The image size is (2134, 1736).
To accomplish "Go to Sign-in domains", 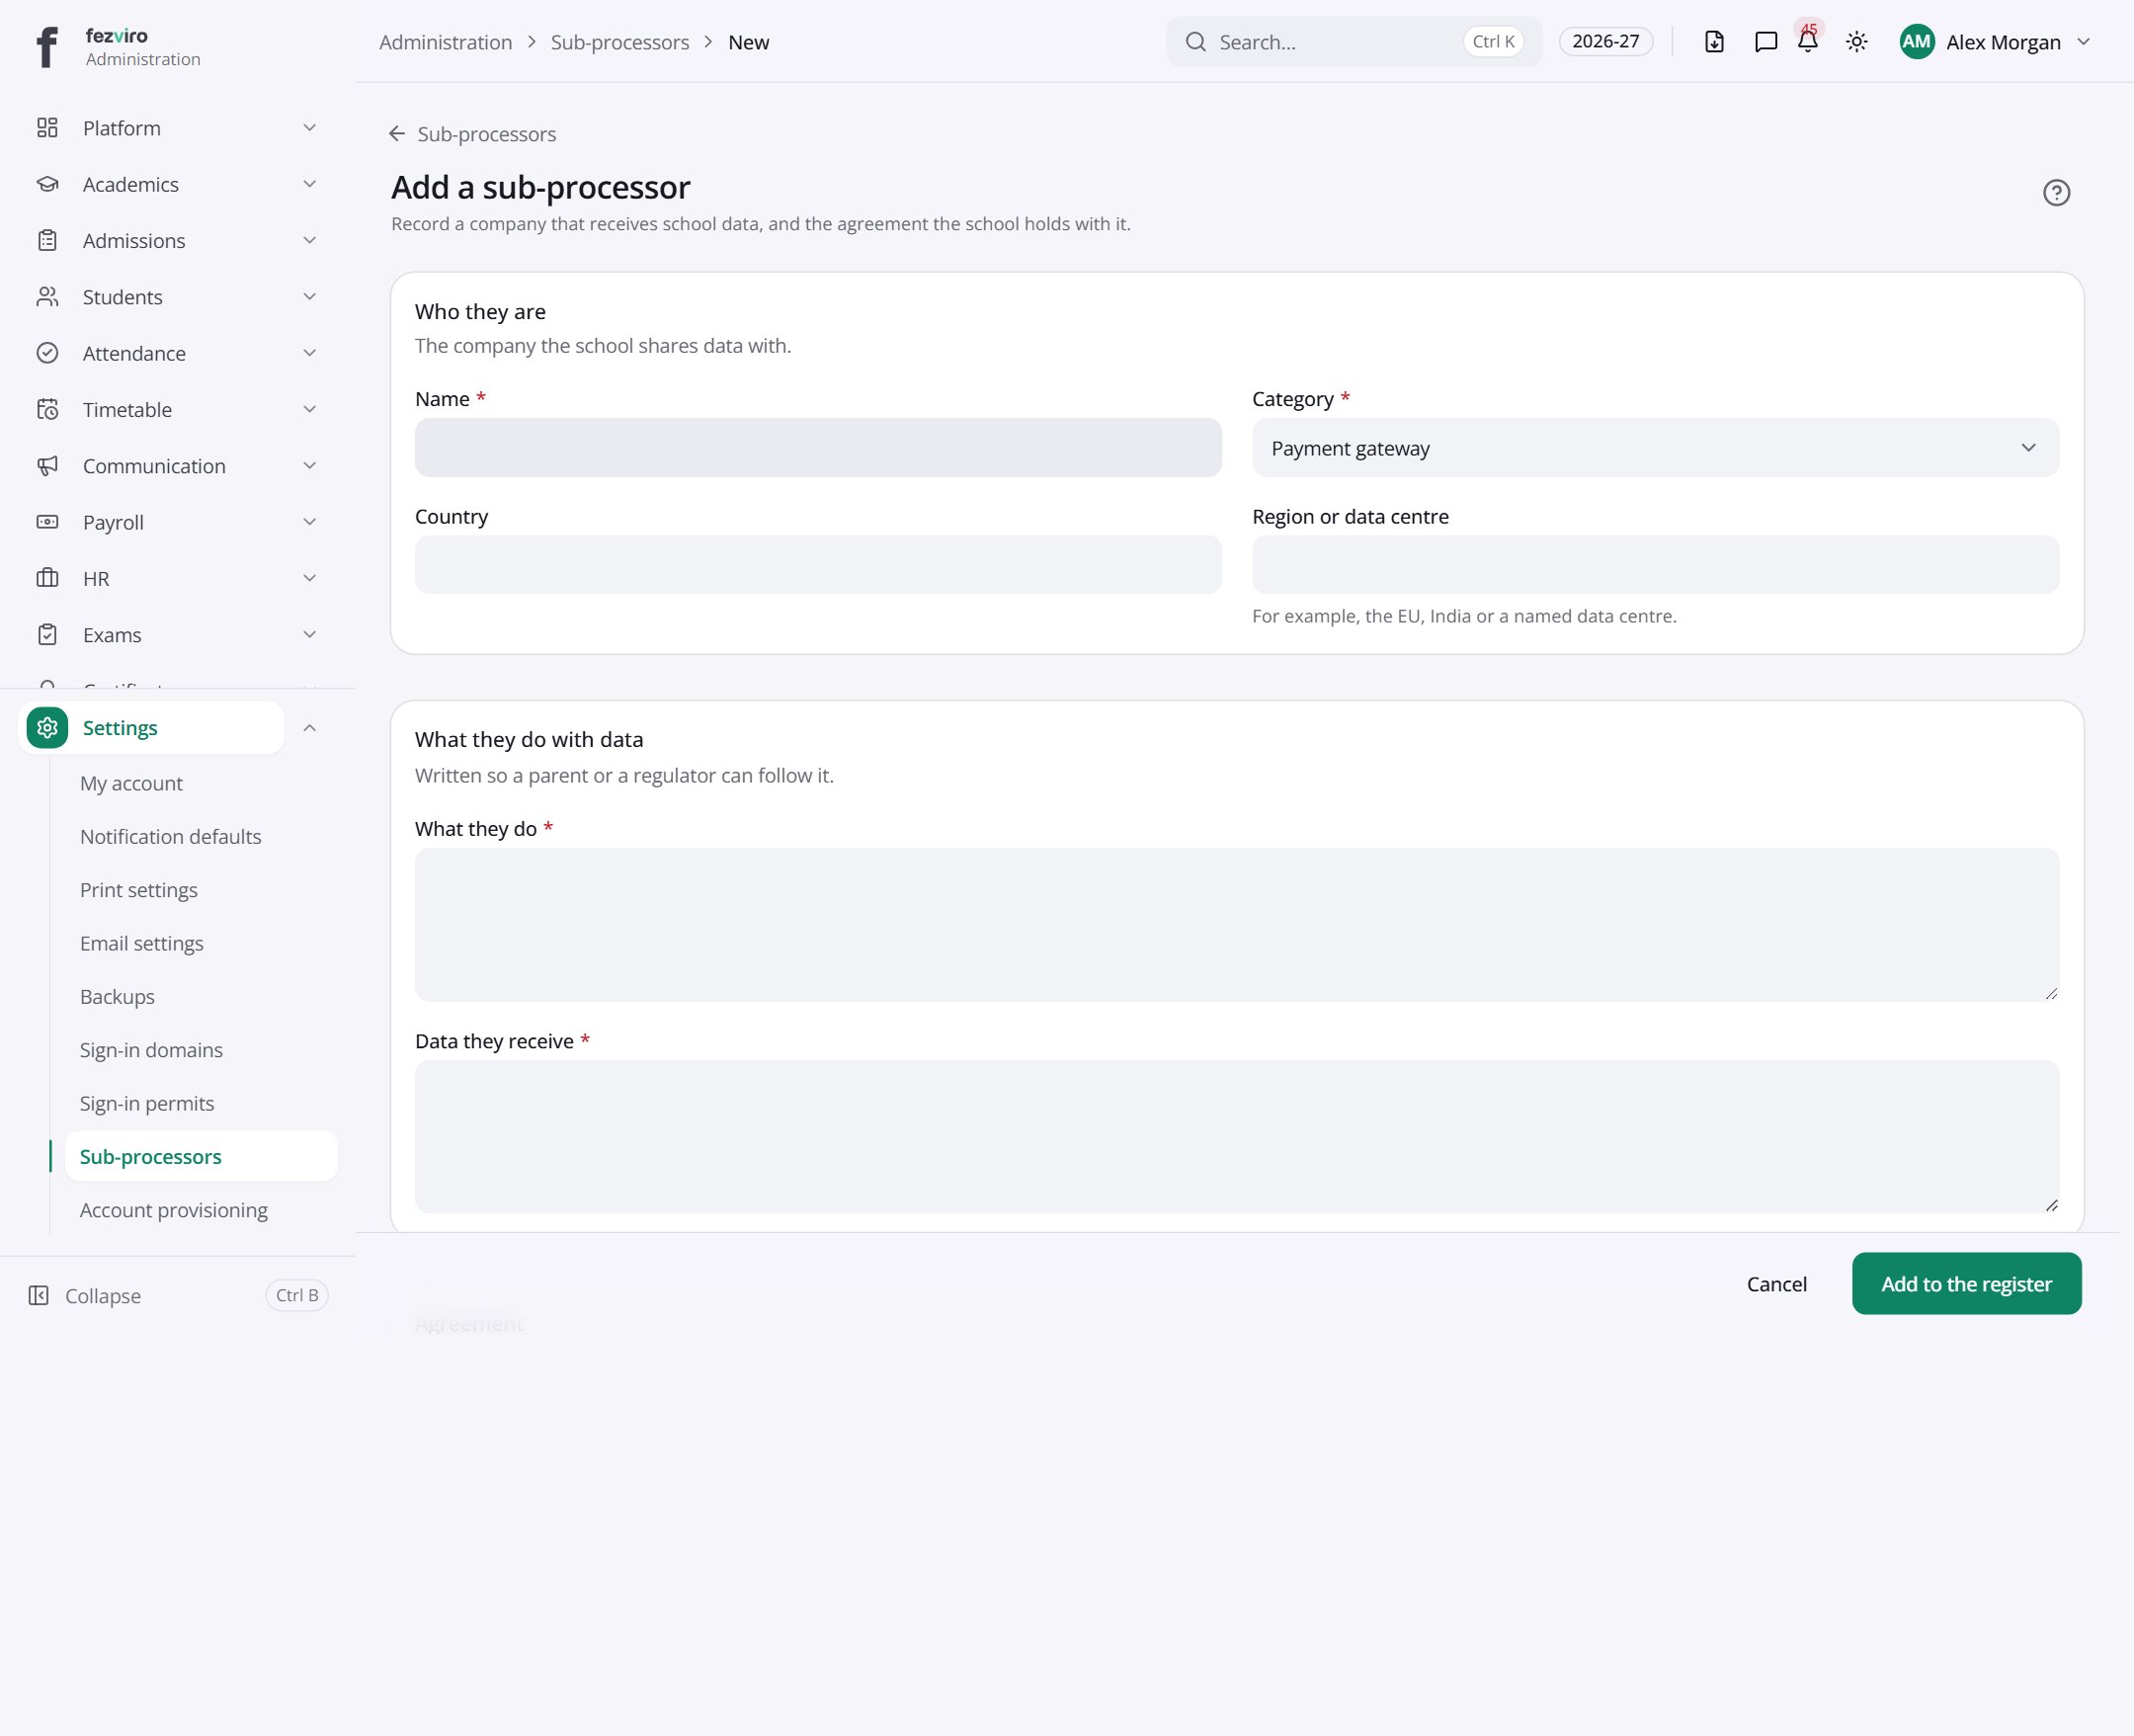I will pyautogui.click(x=151, y=1050).
